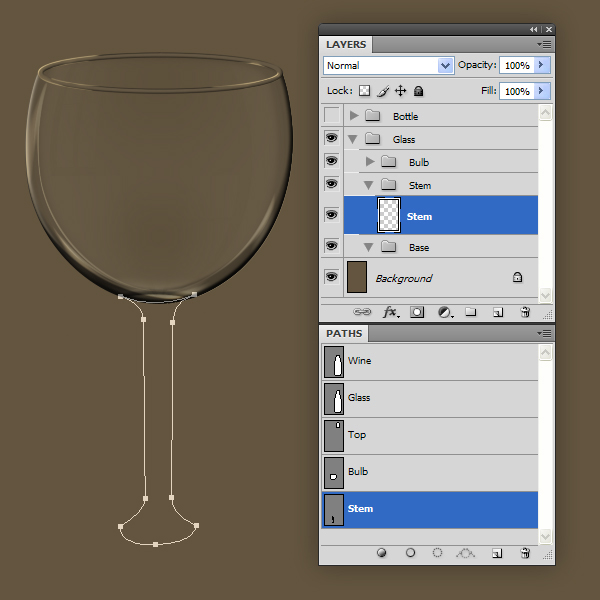Image resolution: width=600 pixels, height=600 pixels.
Task: Delete current path in Paths panel
Action: point(525,553)
